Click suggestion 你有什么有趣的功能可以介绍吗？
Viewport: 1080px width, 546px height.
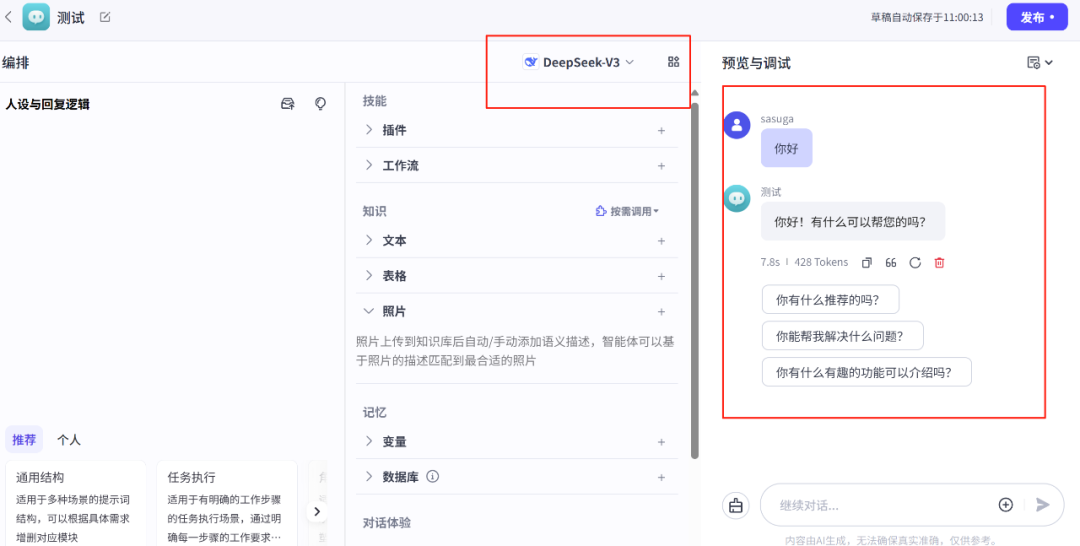pyautogui.click(x=866, y=372)
